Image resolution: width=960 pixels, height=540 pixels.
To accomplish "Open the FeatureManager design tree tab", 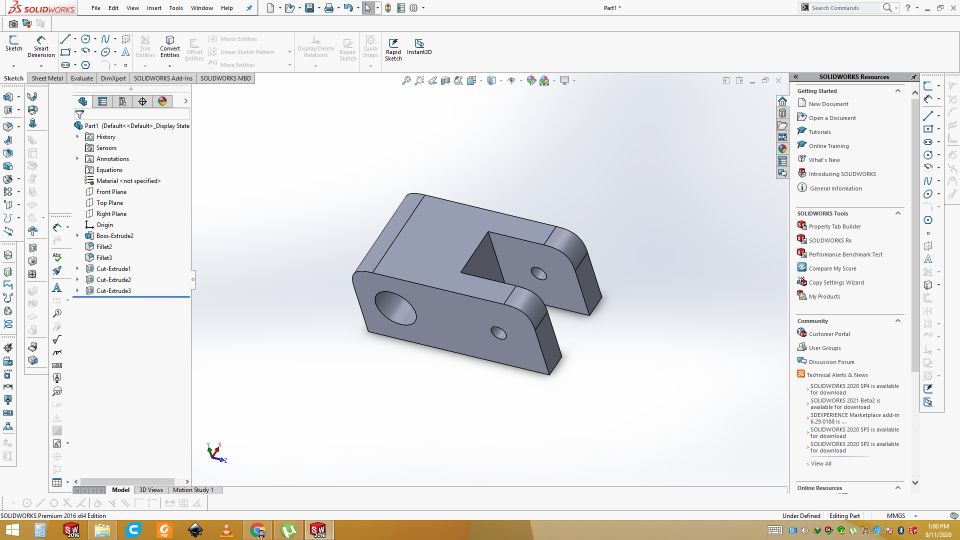I will 83,101.
